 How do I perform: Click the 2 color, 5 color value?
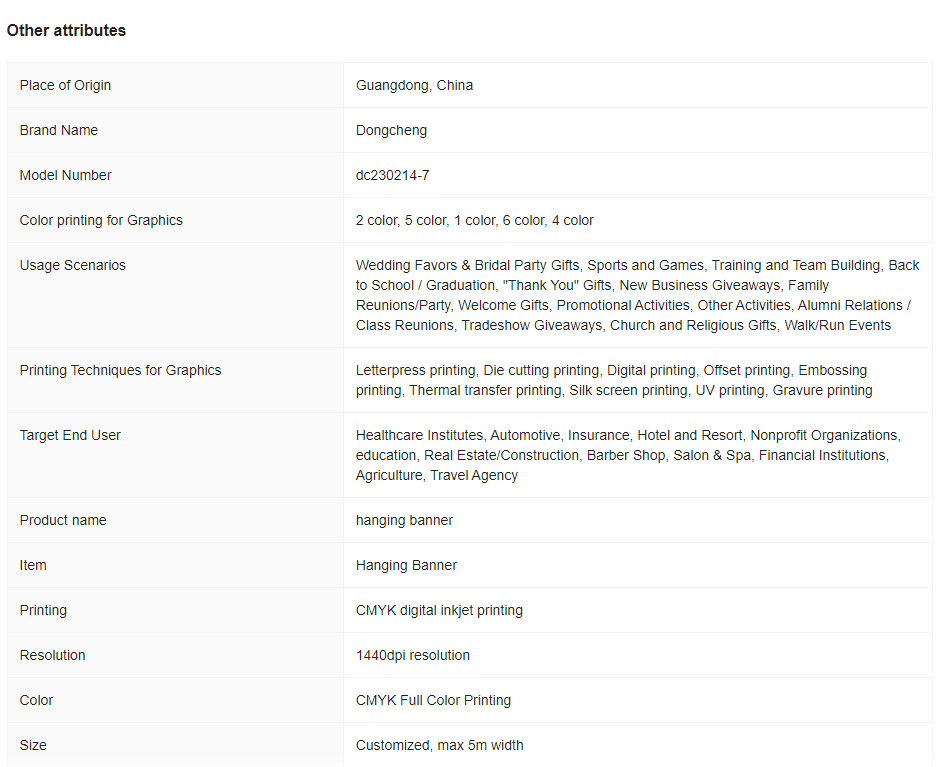pos(474,220)
